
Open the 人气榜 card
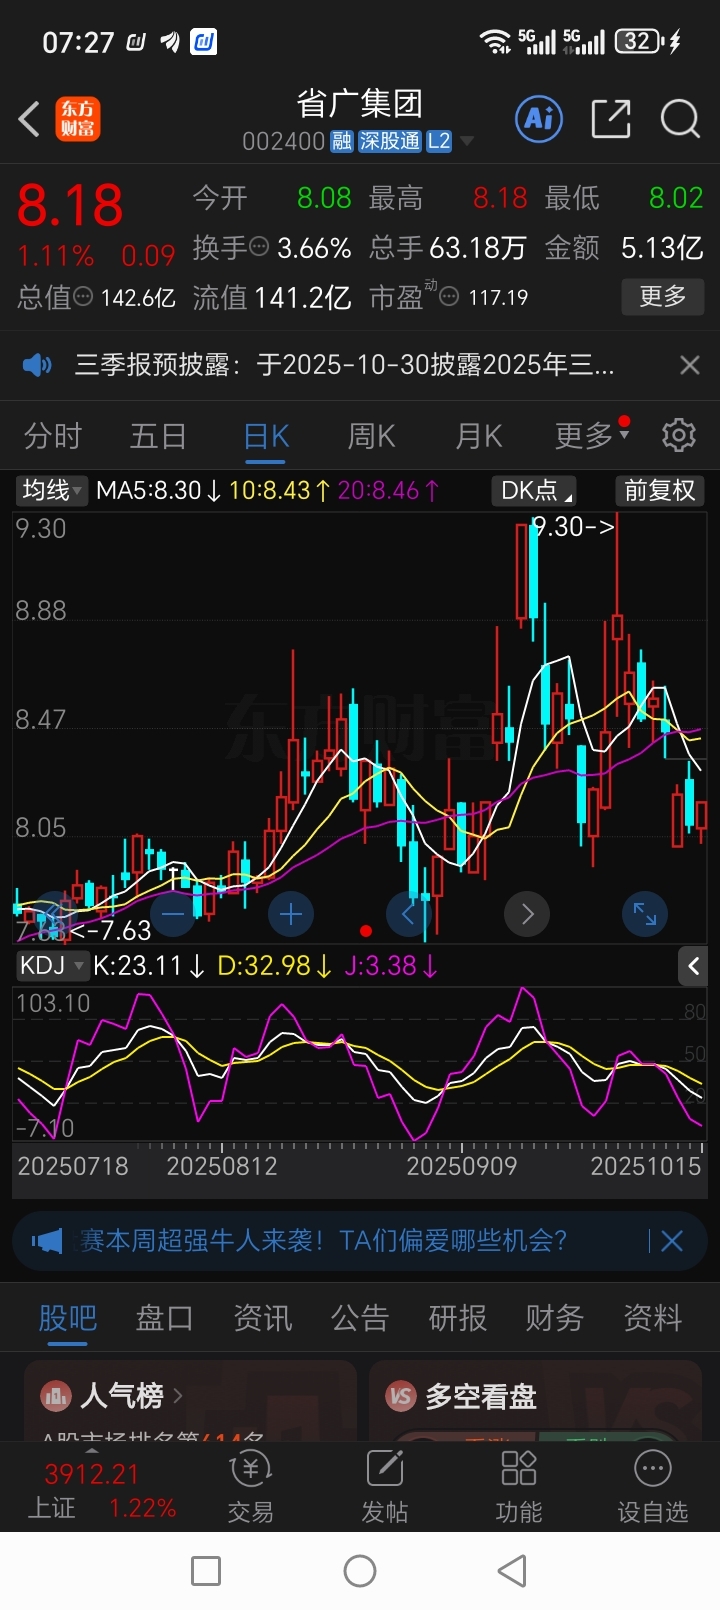(190, 1400)
